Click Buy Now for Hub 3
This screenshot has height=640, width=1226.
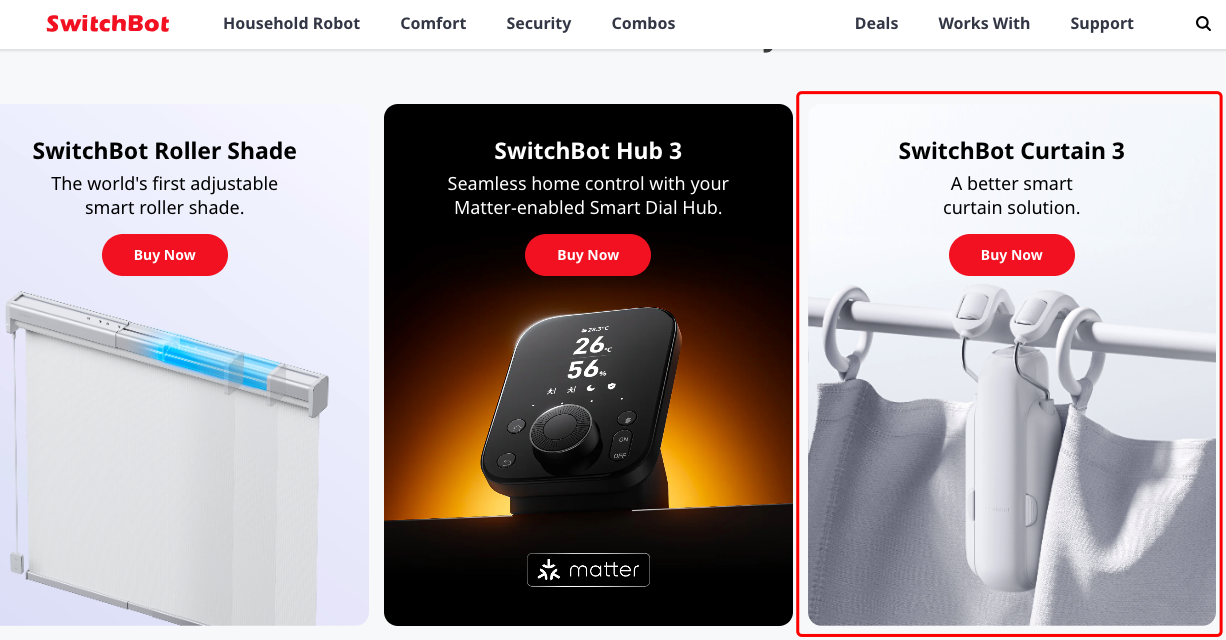[588, 255]
